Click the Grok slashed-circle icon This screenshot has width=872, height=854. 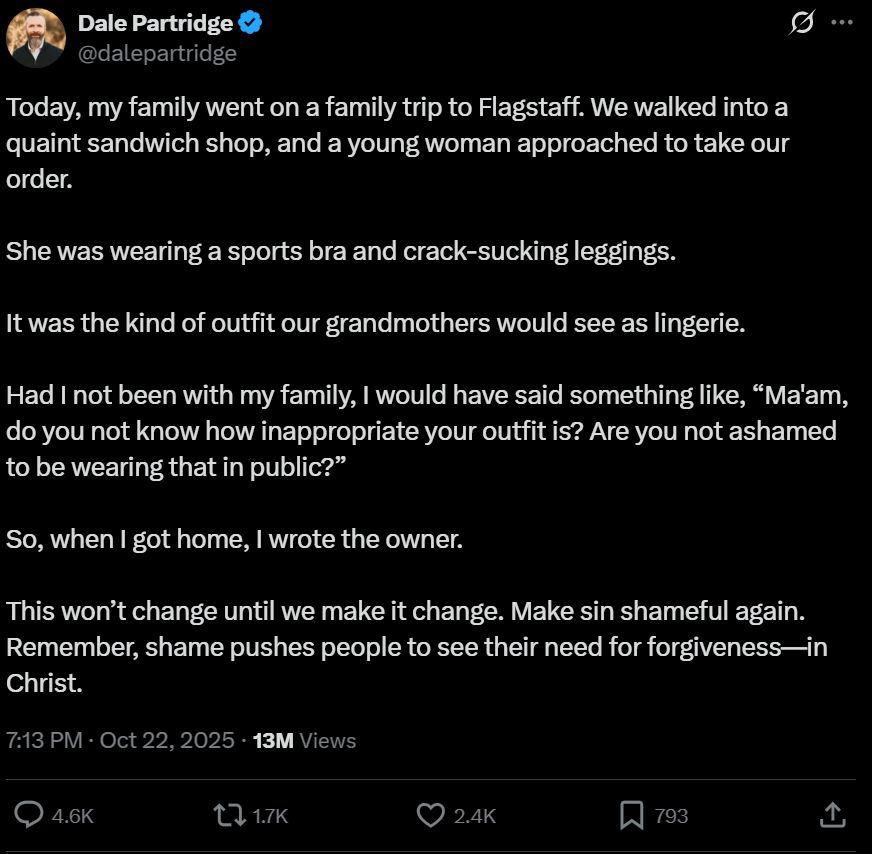[x=801, y=24]
